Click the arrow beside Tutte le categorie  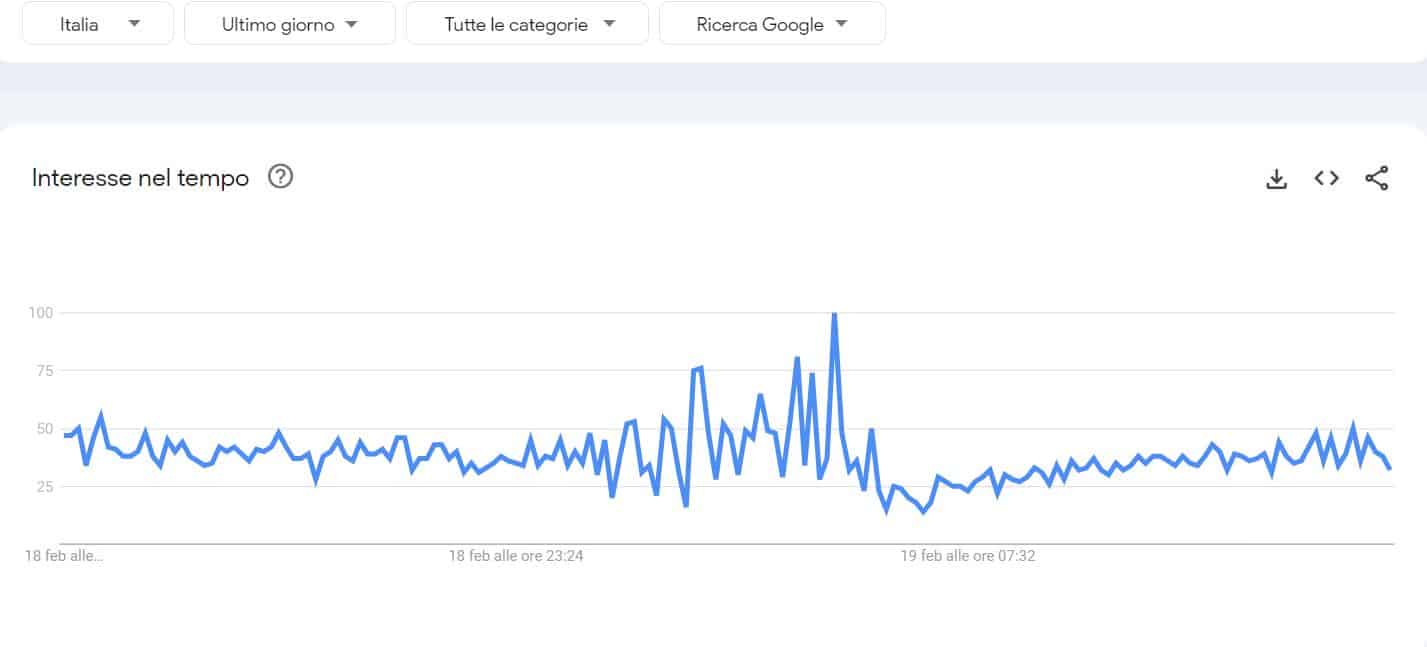point(610,25)
